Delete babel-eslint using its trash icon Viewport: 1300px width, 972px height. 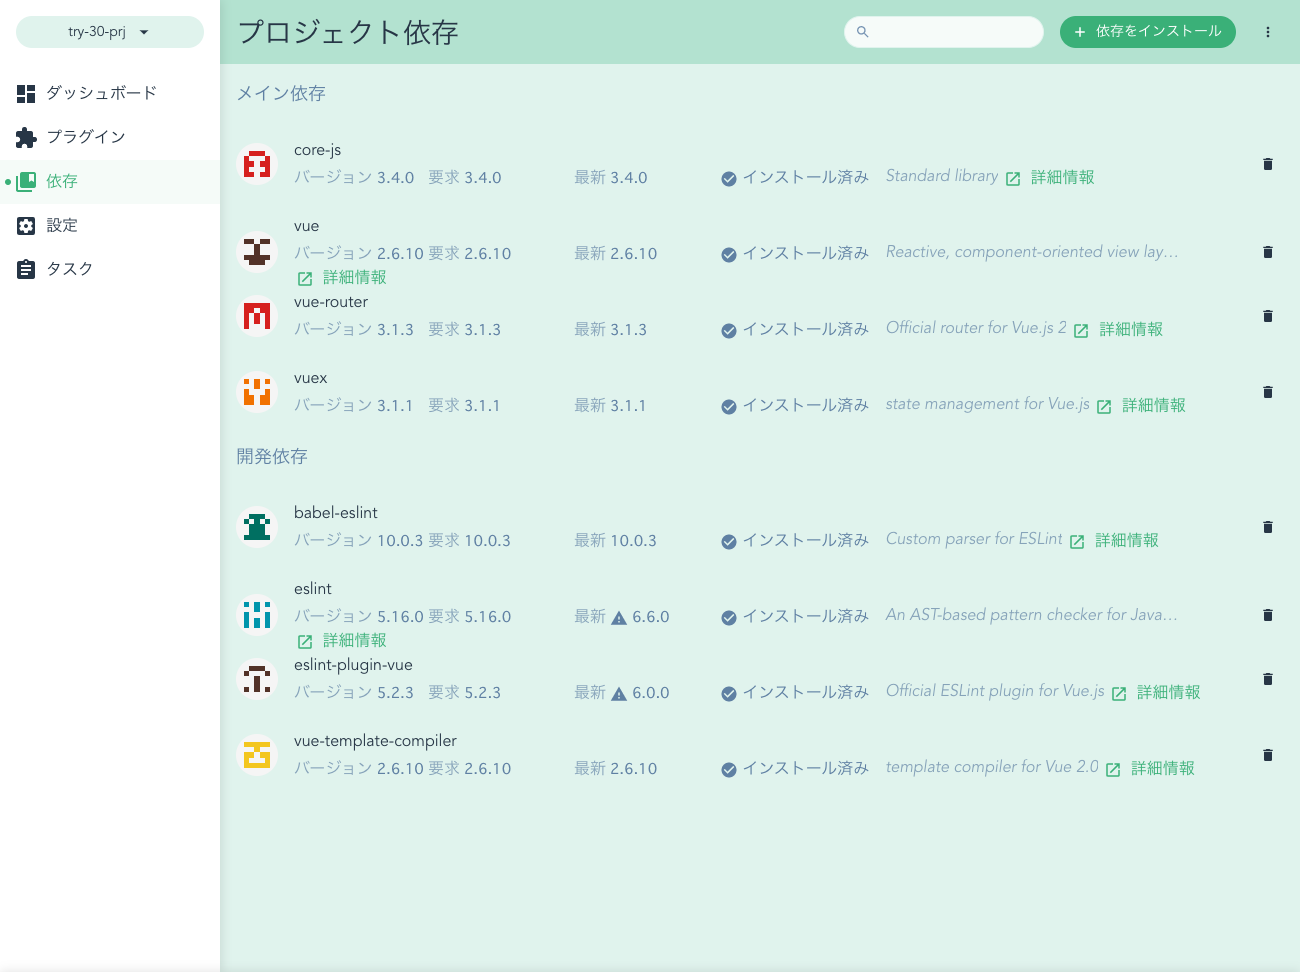[x=1268, y=527]
